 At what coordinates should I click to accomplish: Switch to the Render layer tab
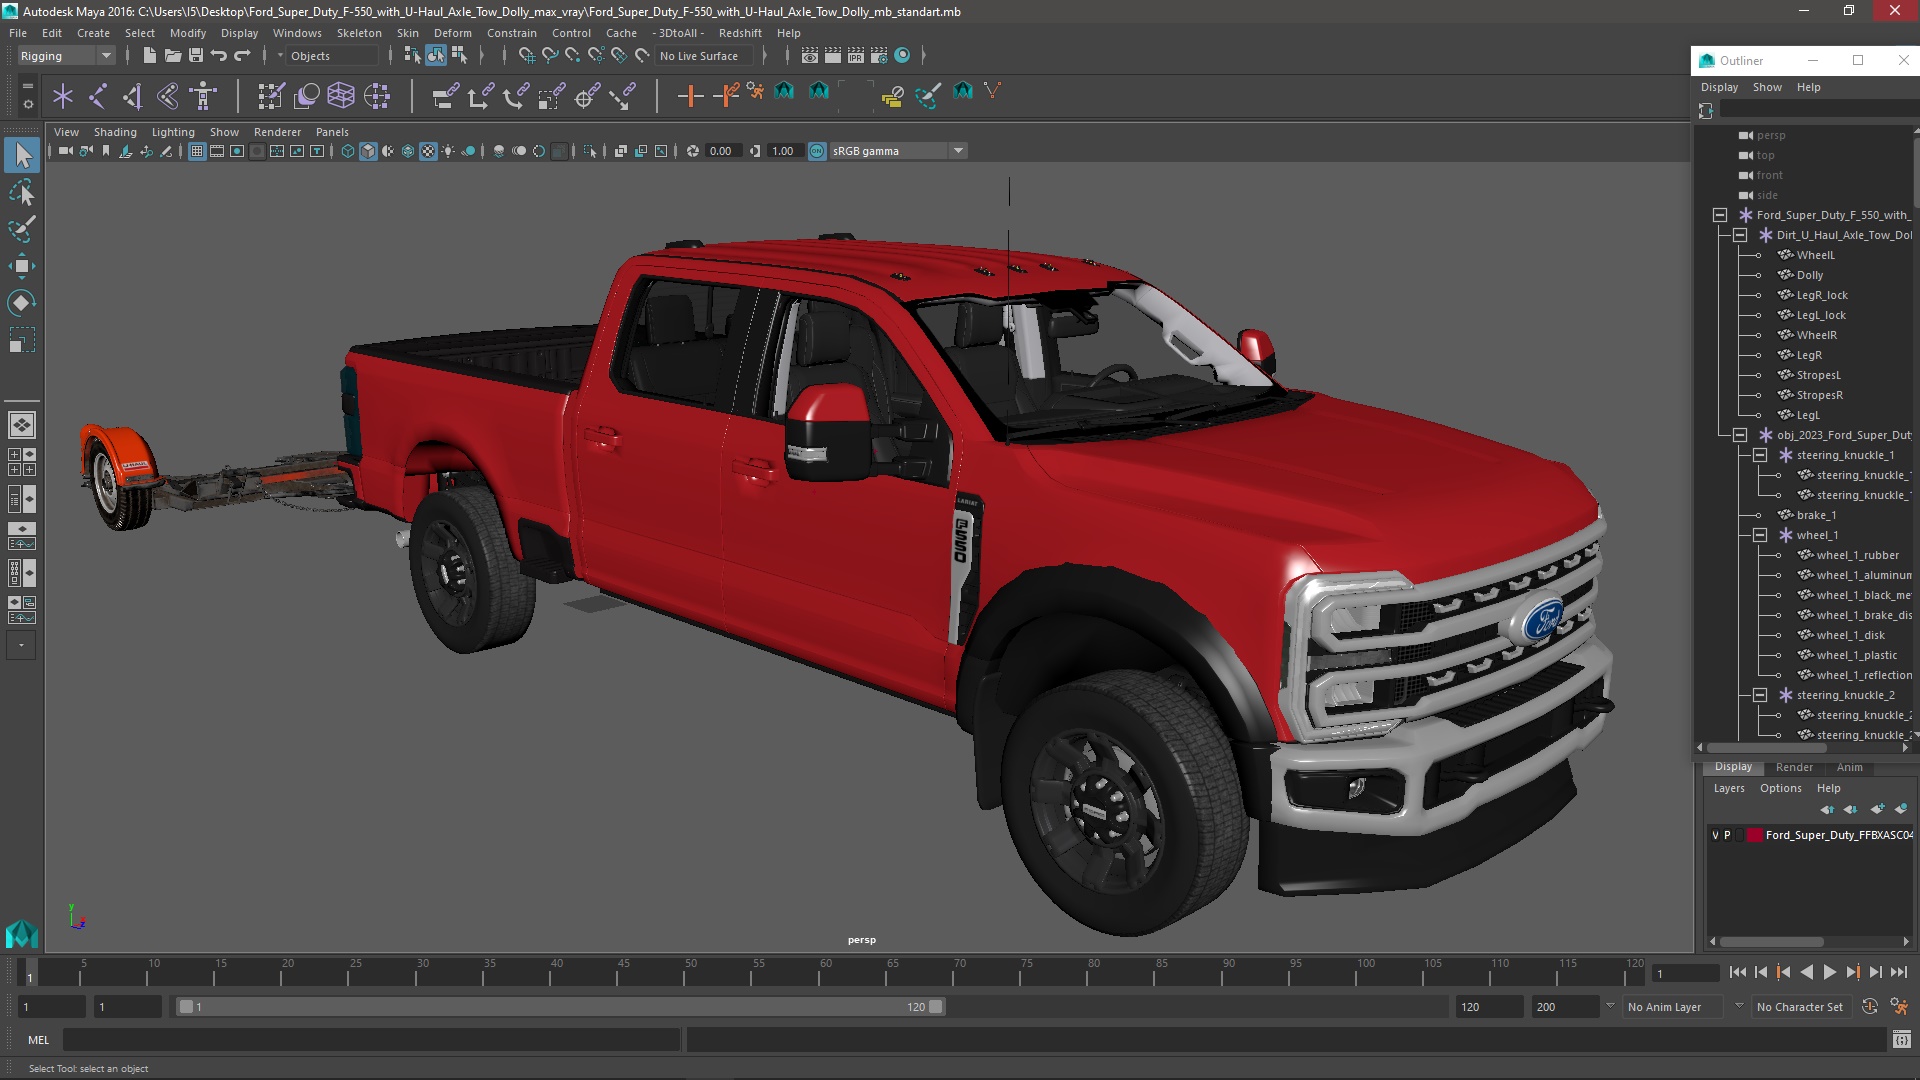coord(1794,767)
